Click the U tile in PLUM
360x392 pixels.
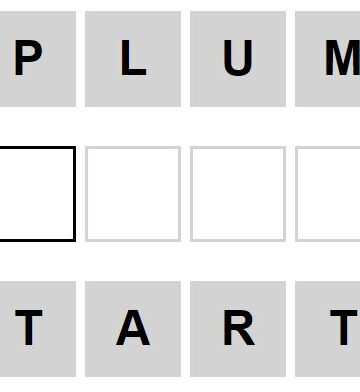tap(238, 59)
